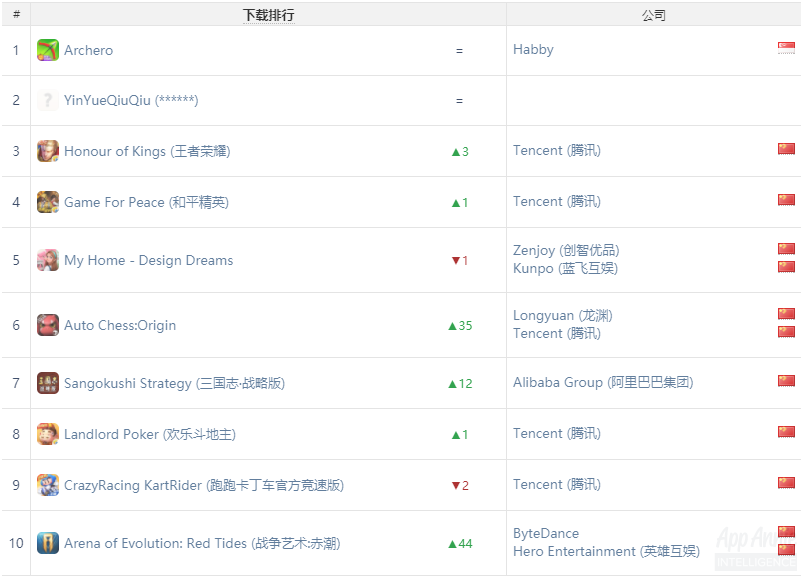Screen dimensions: 805x579
Task: Click the ▲12 rank change value
Action: click(460, 383)
